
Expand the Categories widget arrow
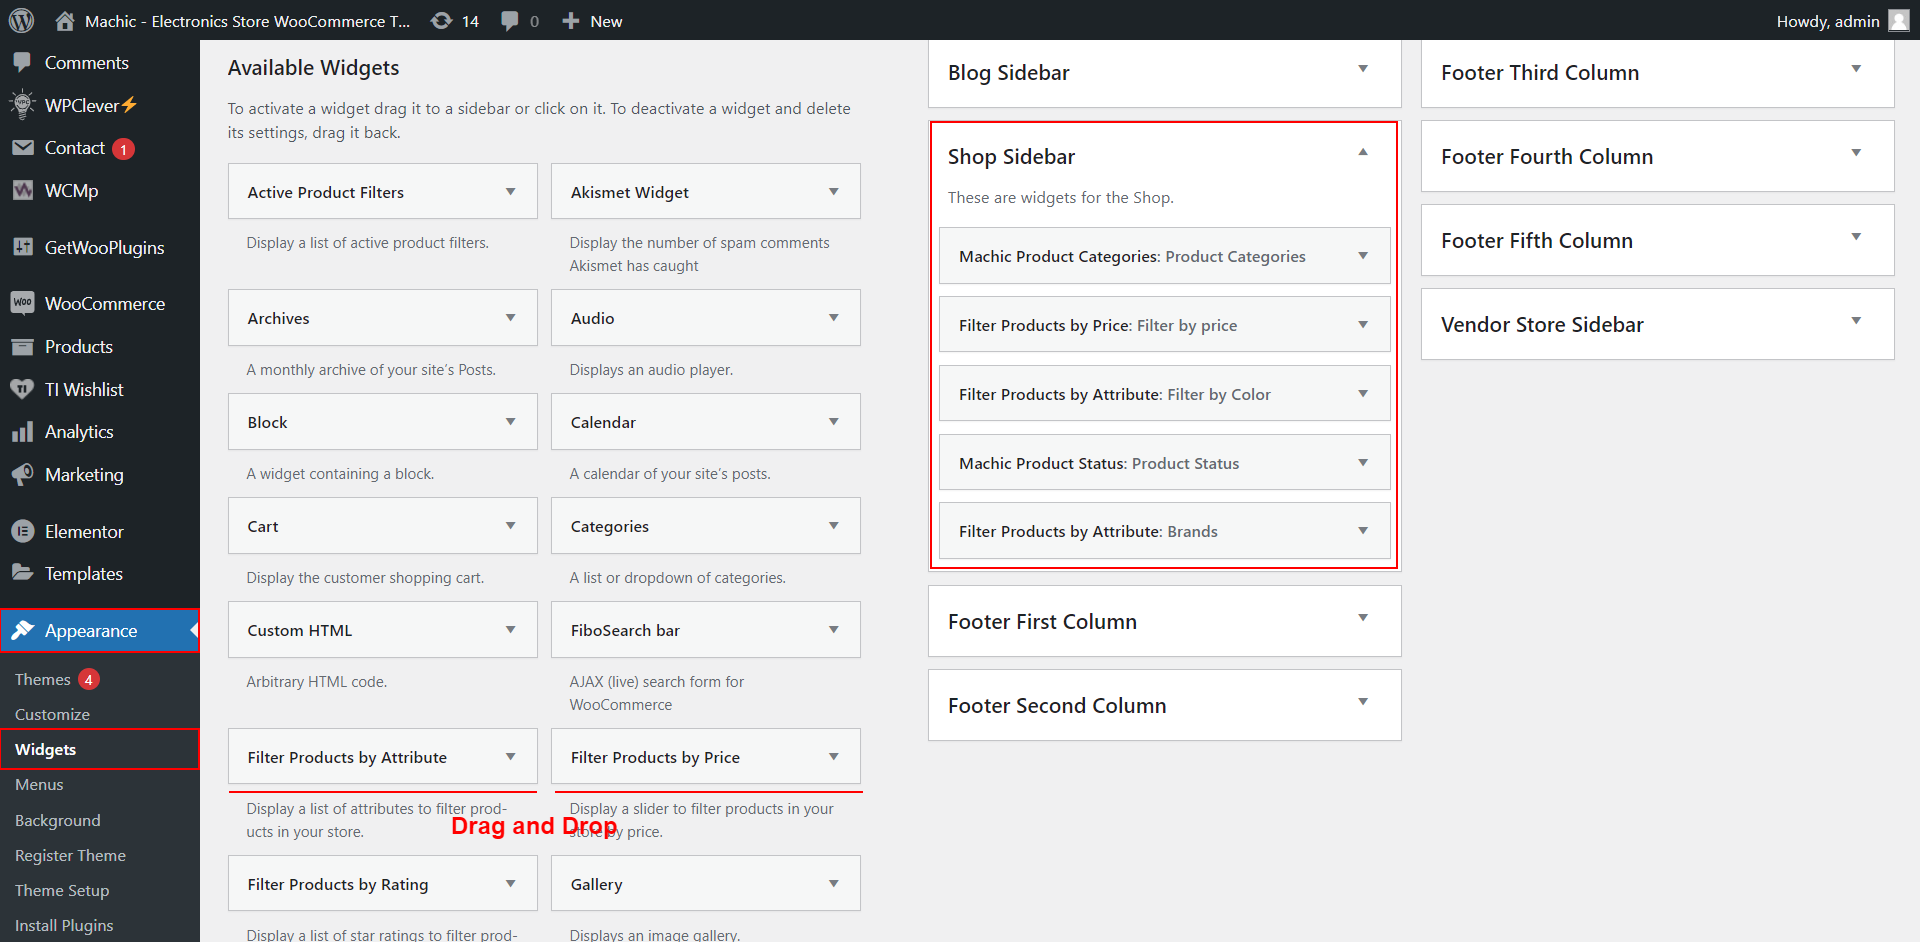(x=833, y=526)
